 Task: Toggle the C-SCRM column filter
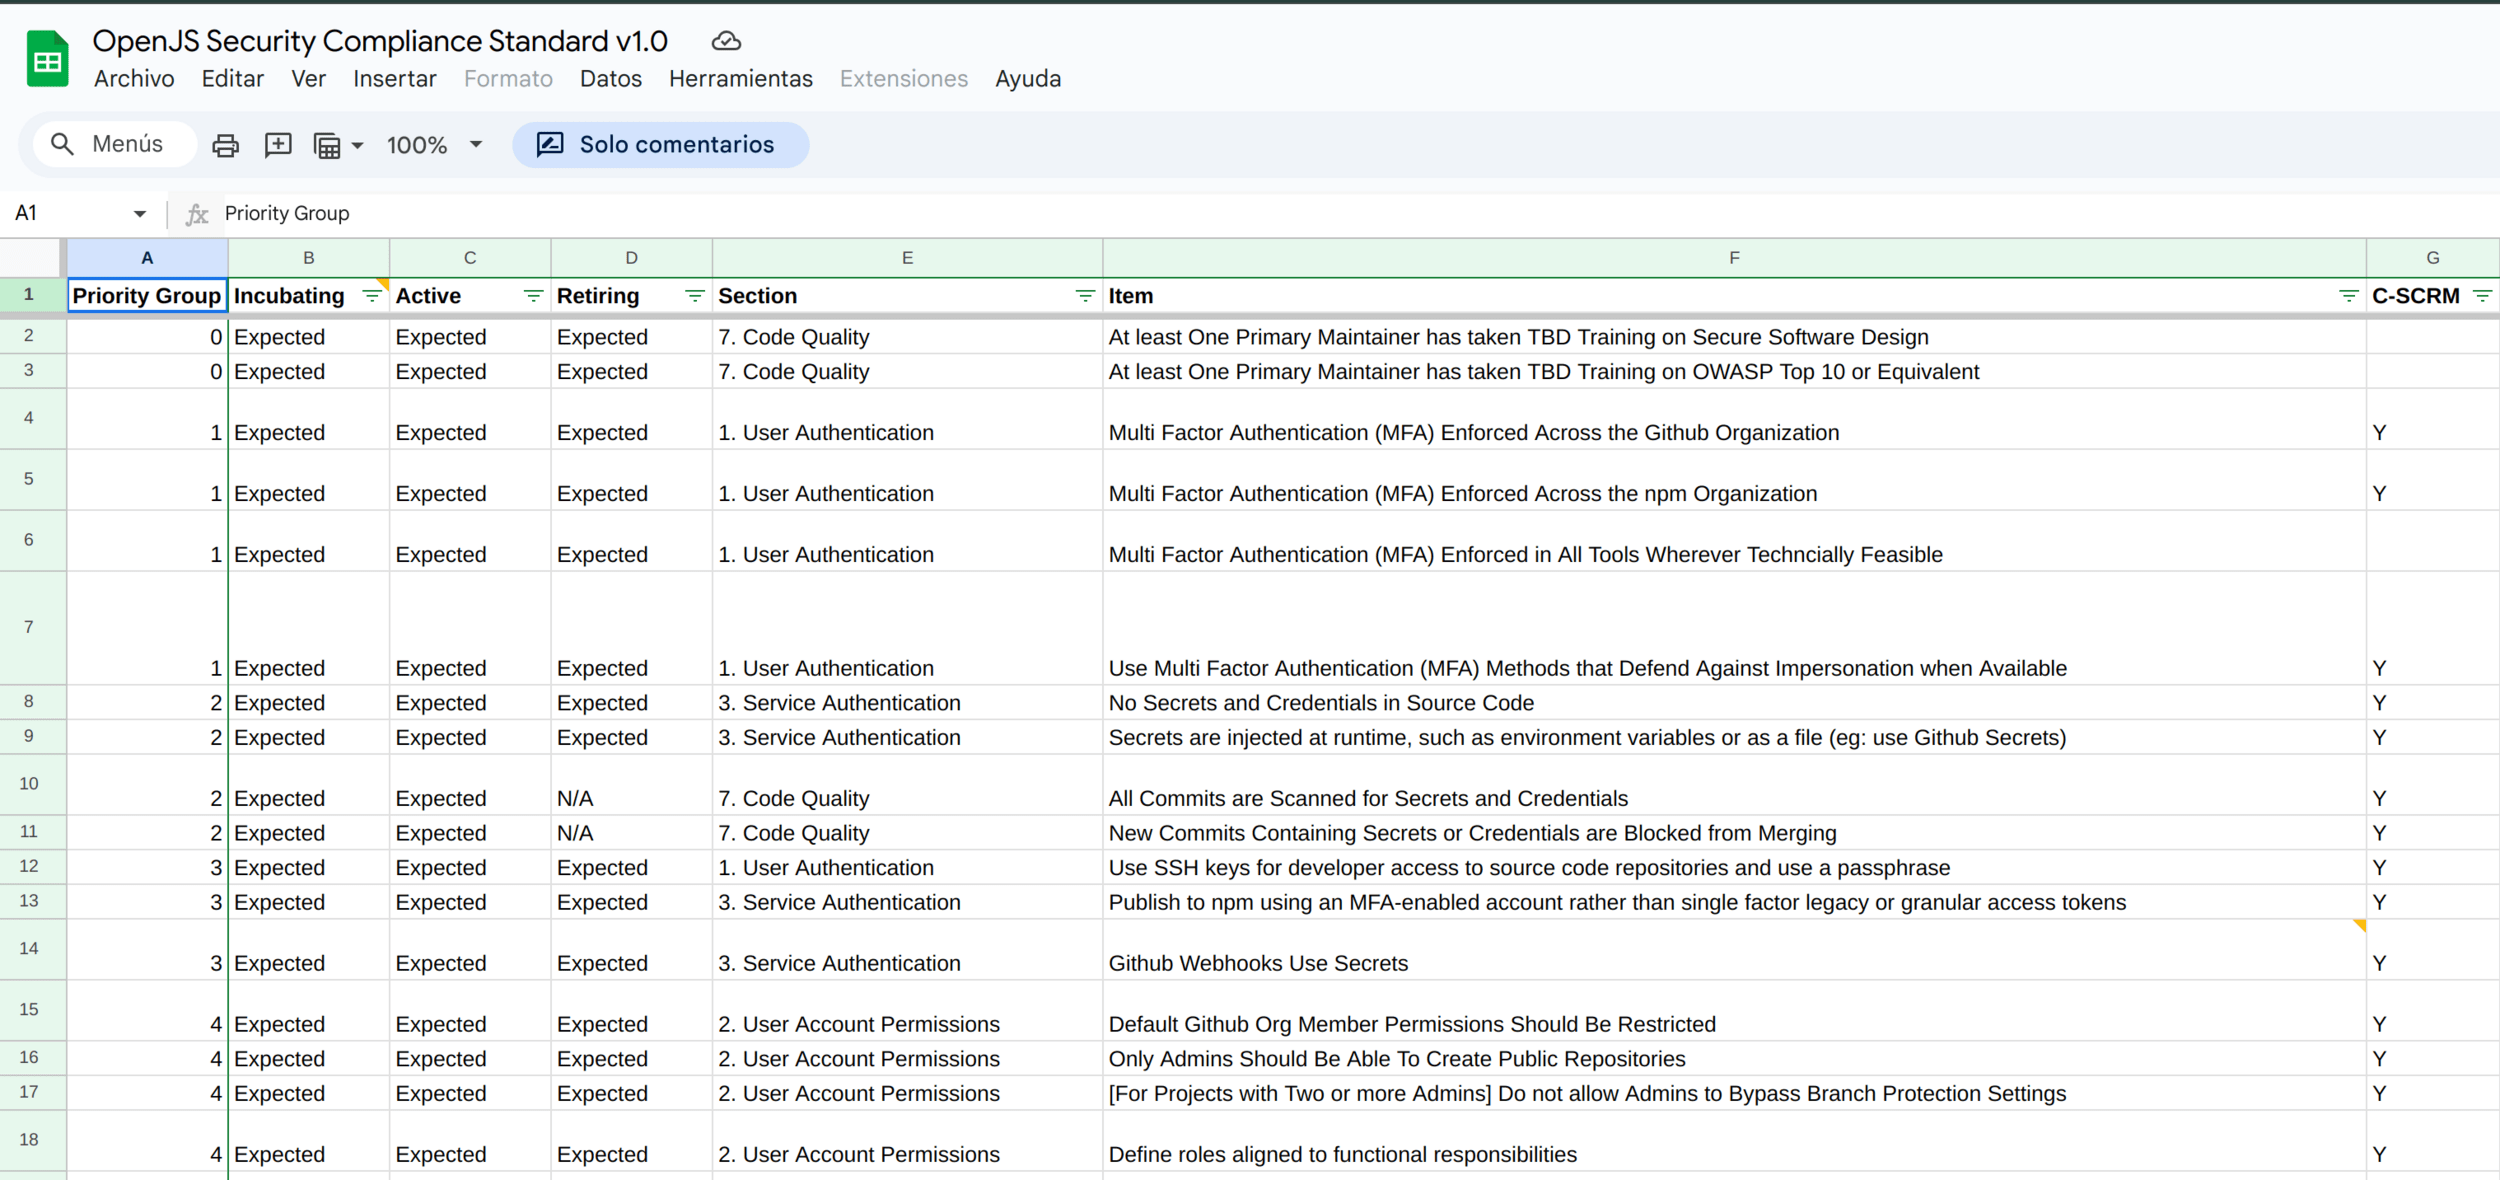[2482, 296]
